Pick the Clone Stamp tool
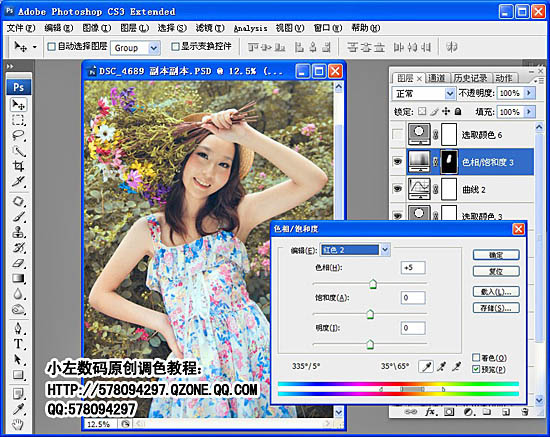This screenshot has width=550, height=437. [x=18, y=232]
